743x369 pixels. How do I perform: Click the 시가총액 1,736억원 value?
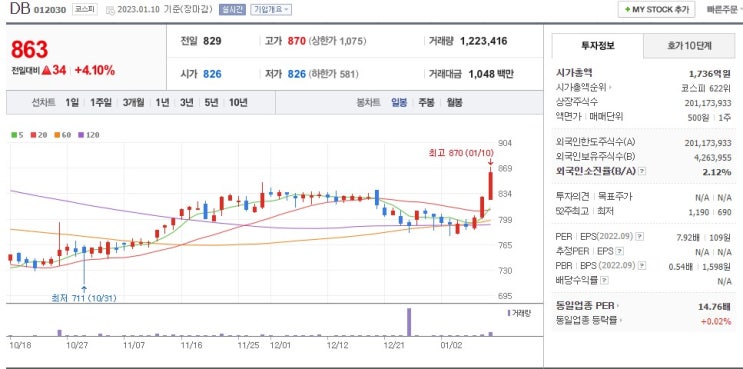709,73
